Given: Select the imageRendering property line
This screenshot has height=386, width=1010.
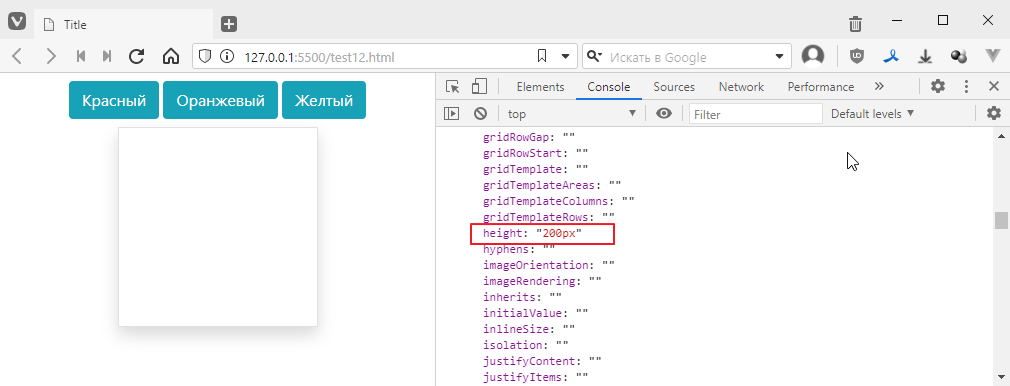Looking at the screenshot, I should tap(542, 281).
